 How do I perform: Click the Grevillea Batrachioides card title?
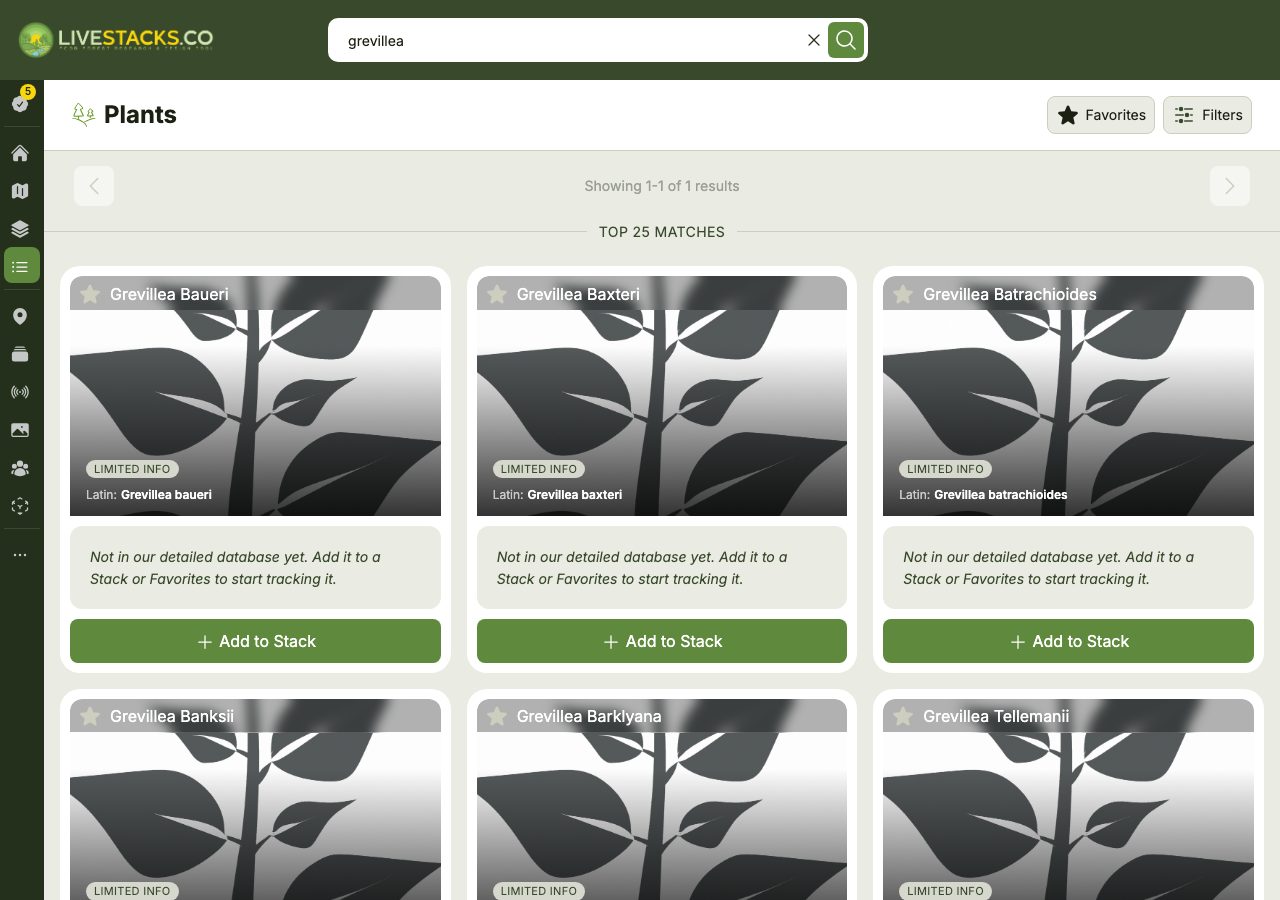[x=1010, y=294]
